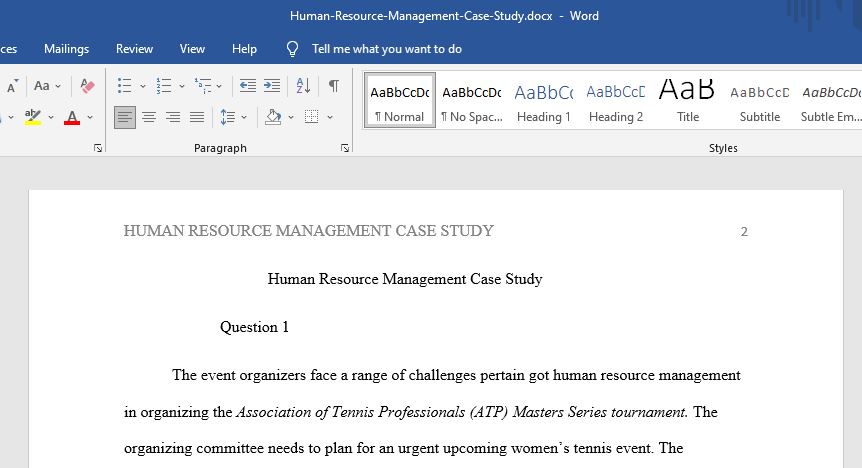Switch to the View ribbon tab
This screenshot has width=862, height=468.
(x=192, y=49)
